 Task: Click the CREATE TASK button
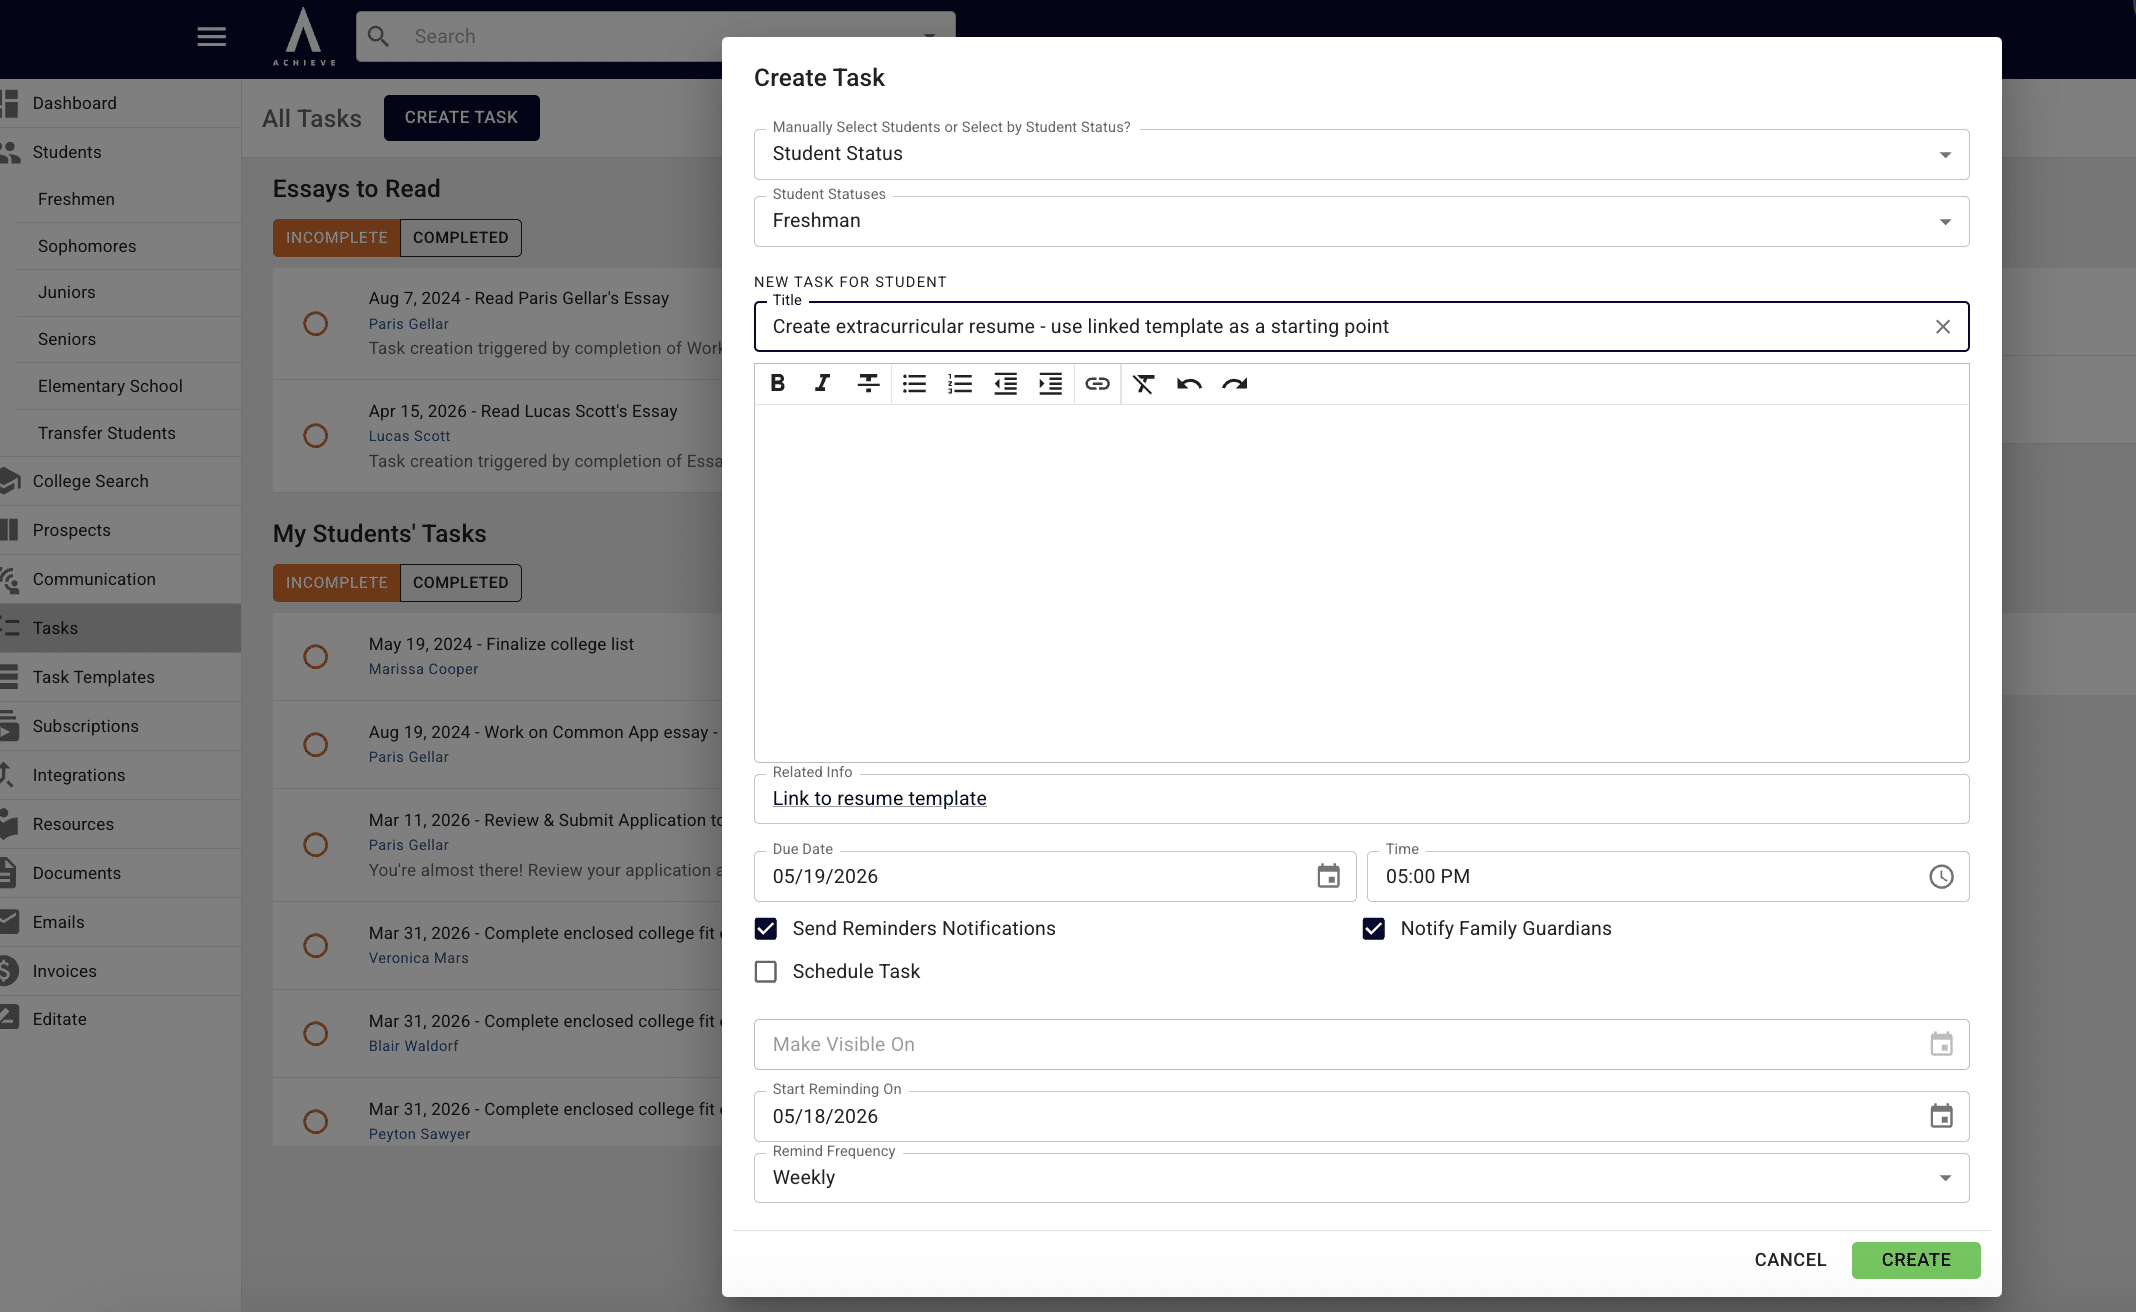(x=461, y=118)
